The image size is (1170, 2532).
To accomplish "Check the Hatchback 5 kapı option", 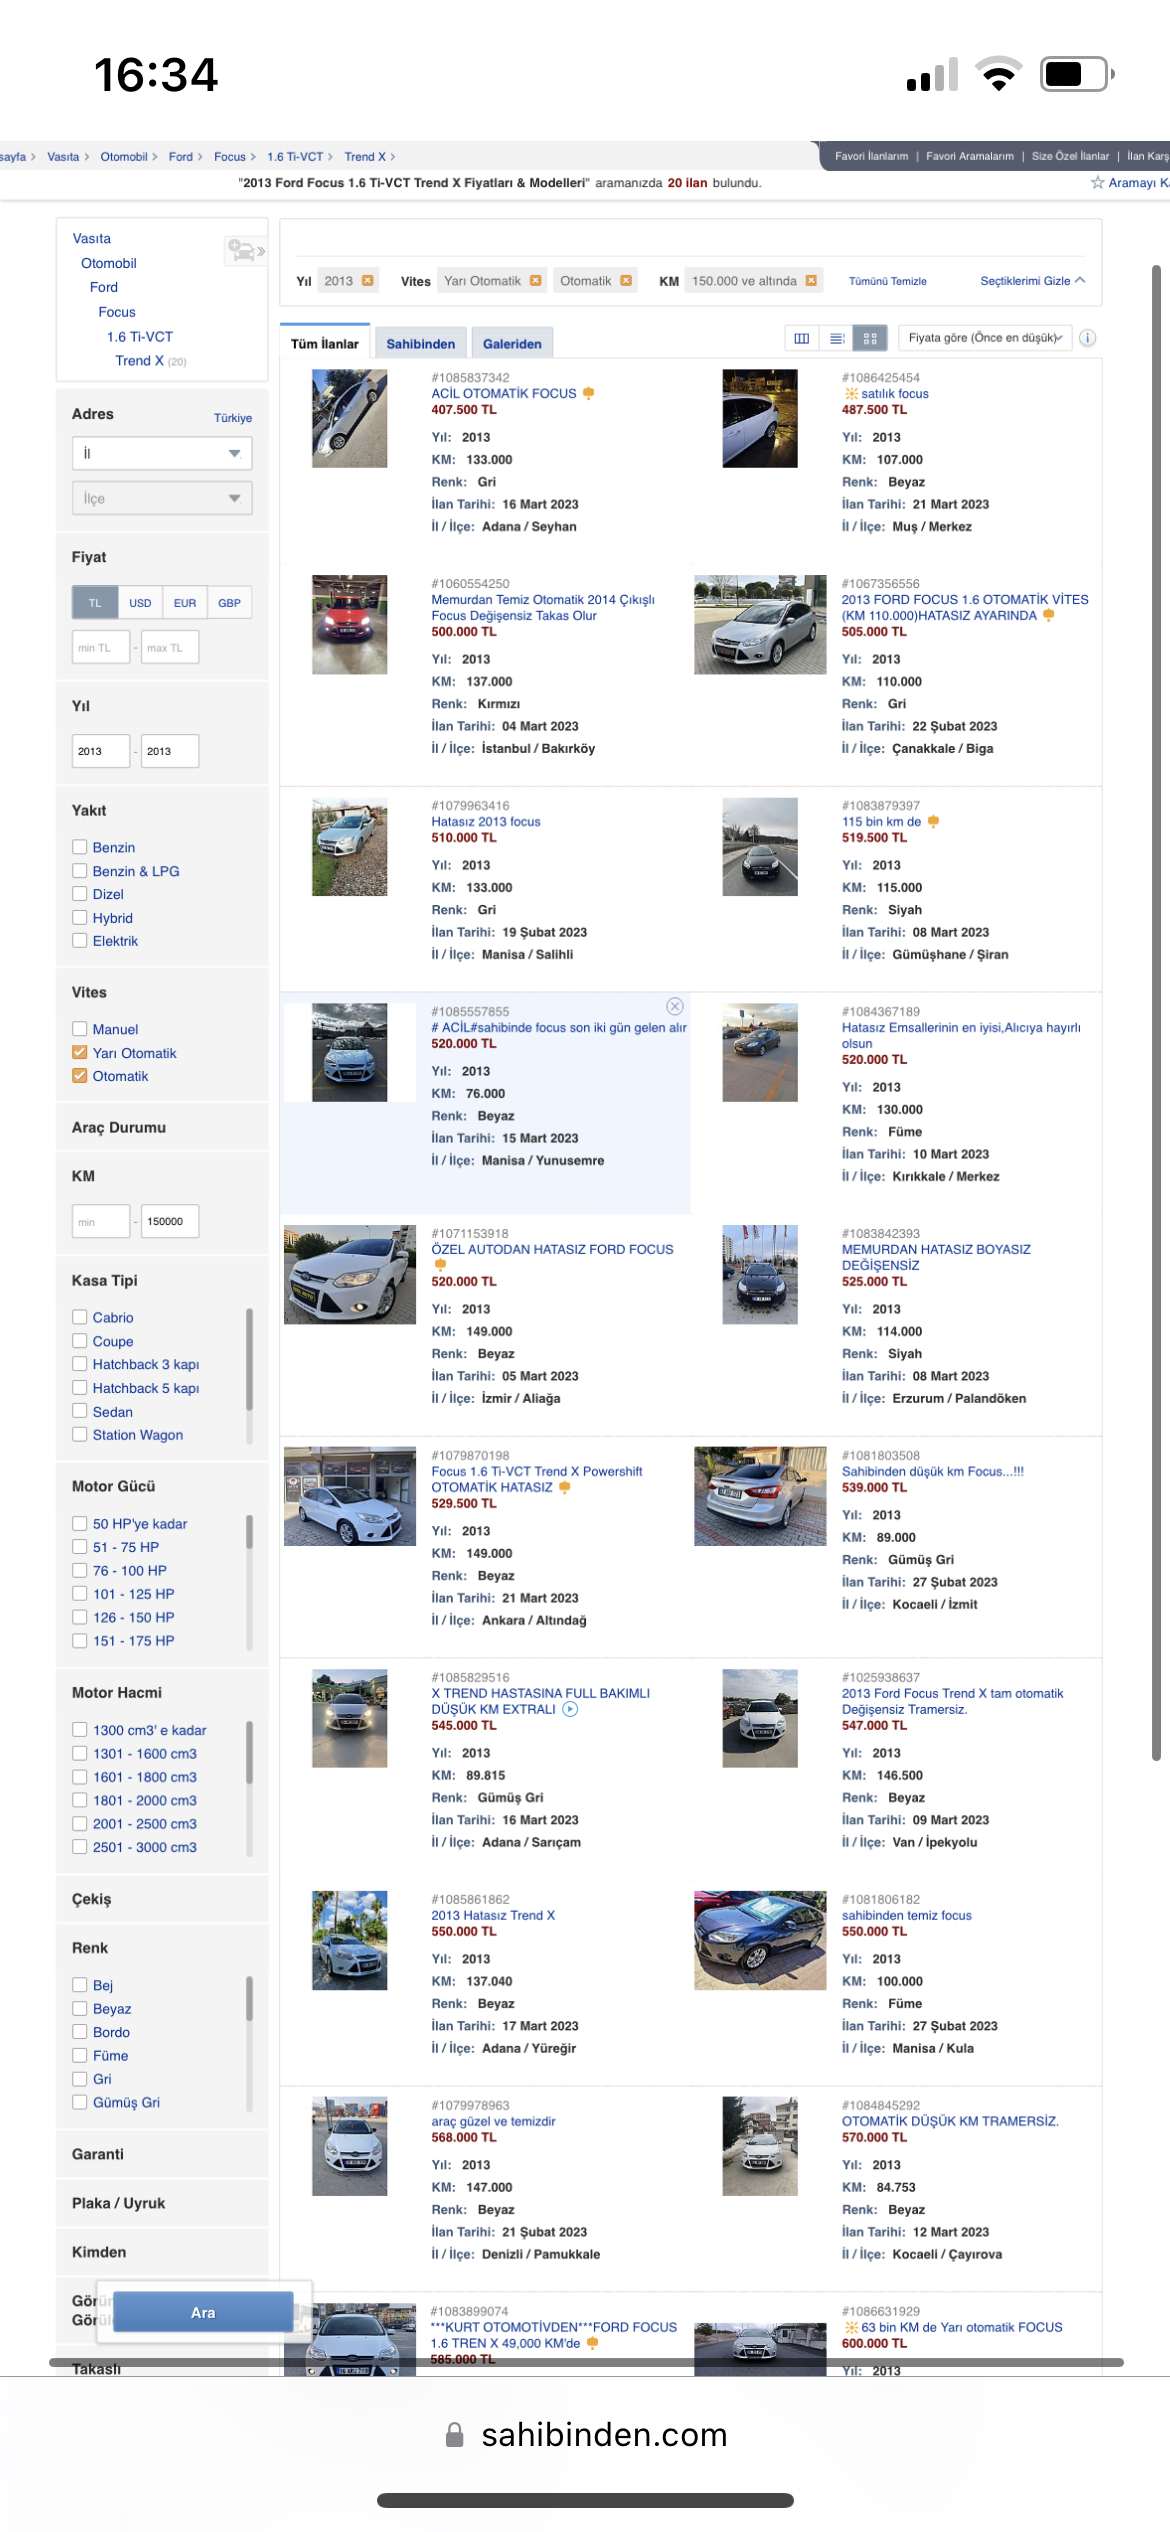I will coord(80,1388).
